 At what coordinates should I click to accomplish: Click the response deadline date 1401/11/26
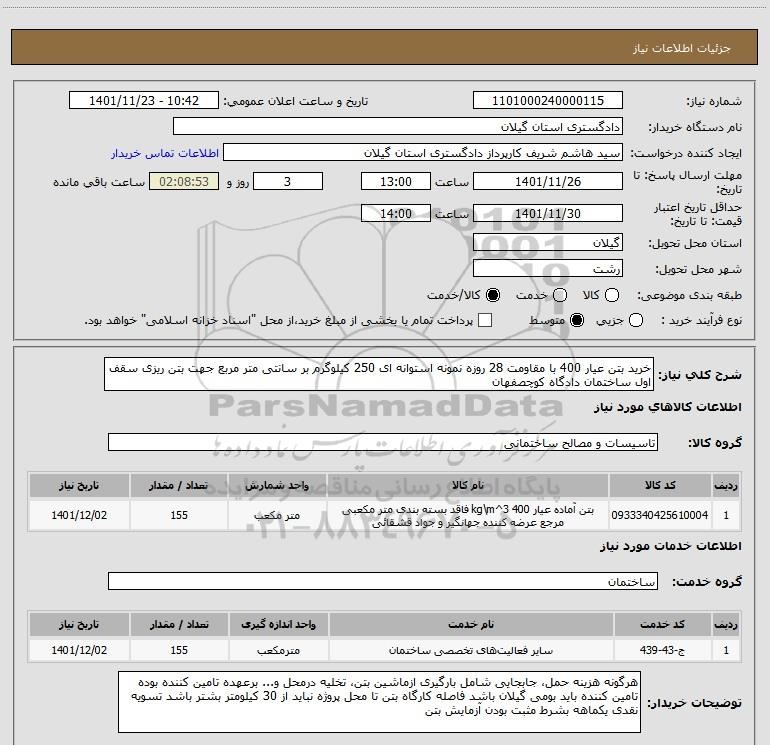pyautogui.click(x=548, y=181)
